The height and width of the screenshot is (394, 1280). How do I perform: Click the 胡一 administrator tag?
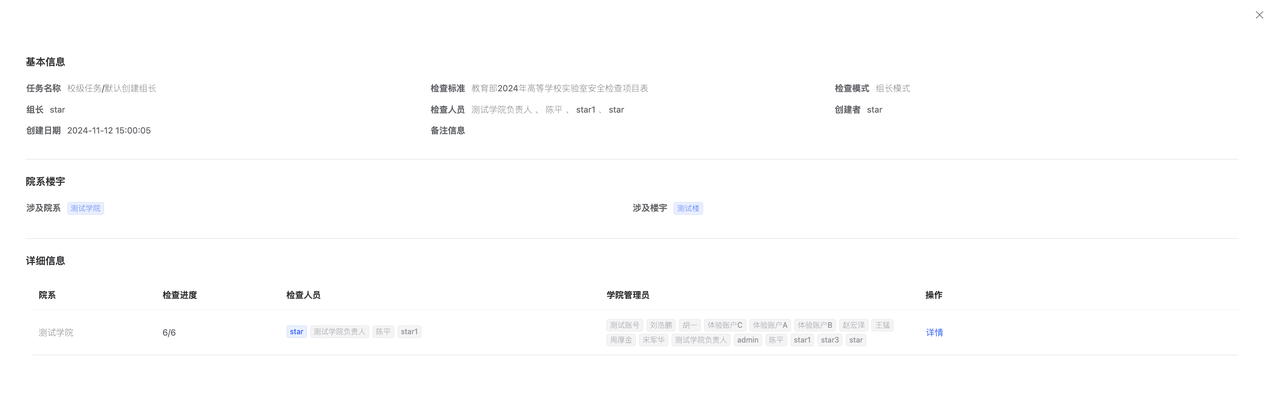pos(690,325)
